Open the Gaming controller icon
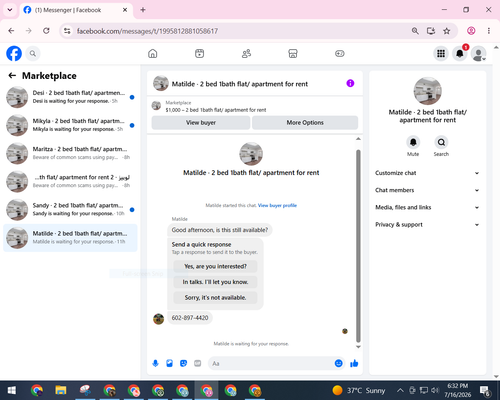This screenshot has height=400, width=500. point(340,53)
